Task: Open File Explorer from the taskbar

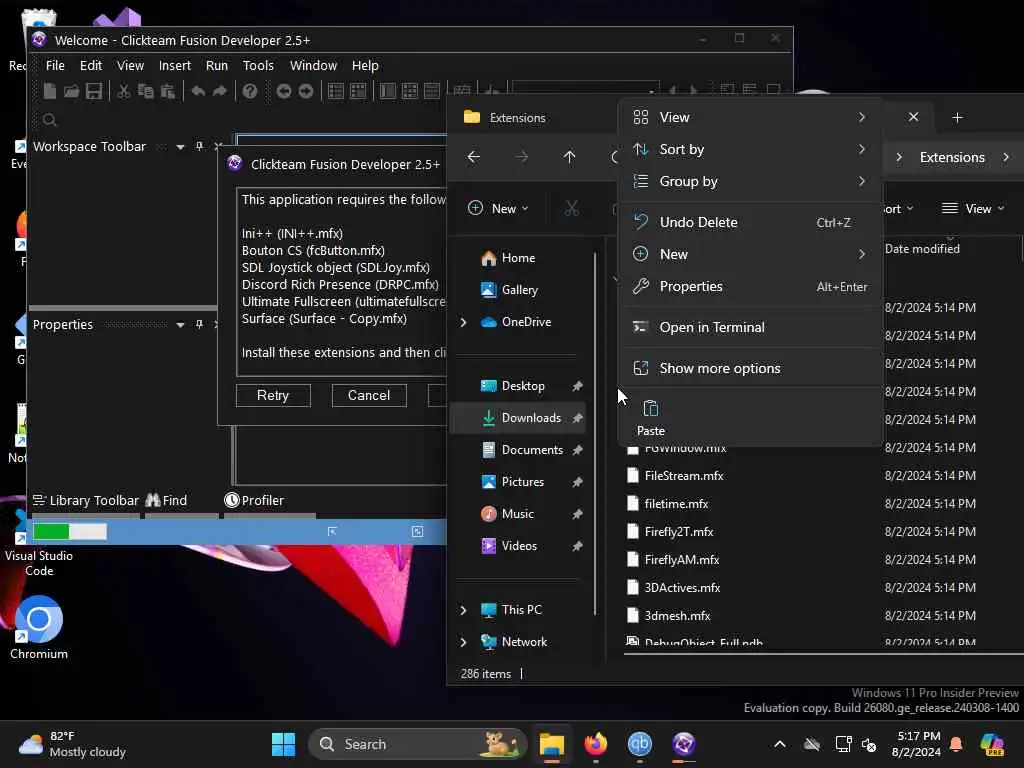Action: coord(552,744)
